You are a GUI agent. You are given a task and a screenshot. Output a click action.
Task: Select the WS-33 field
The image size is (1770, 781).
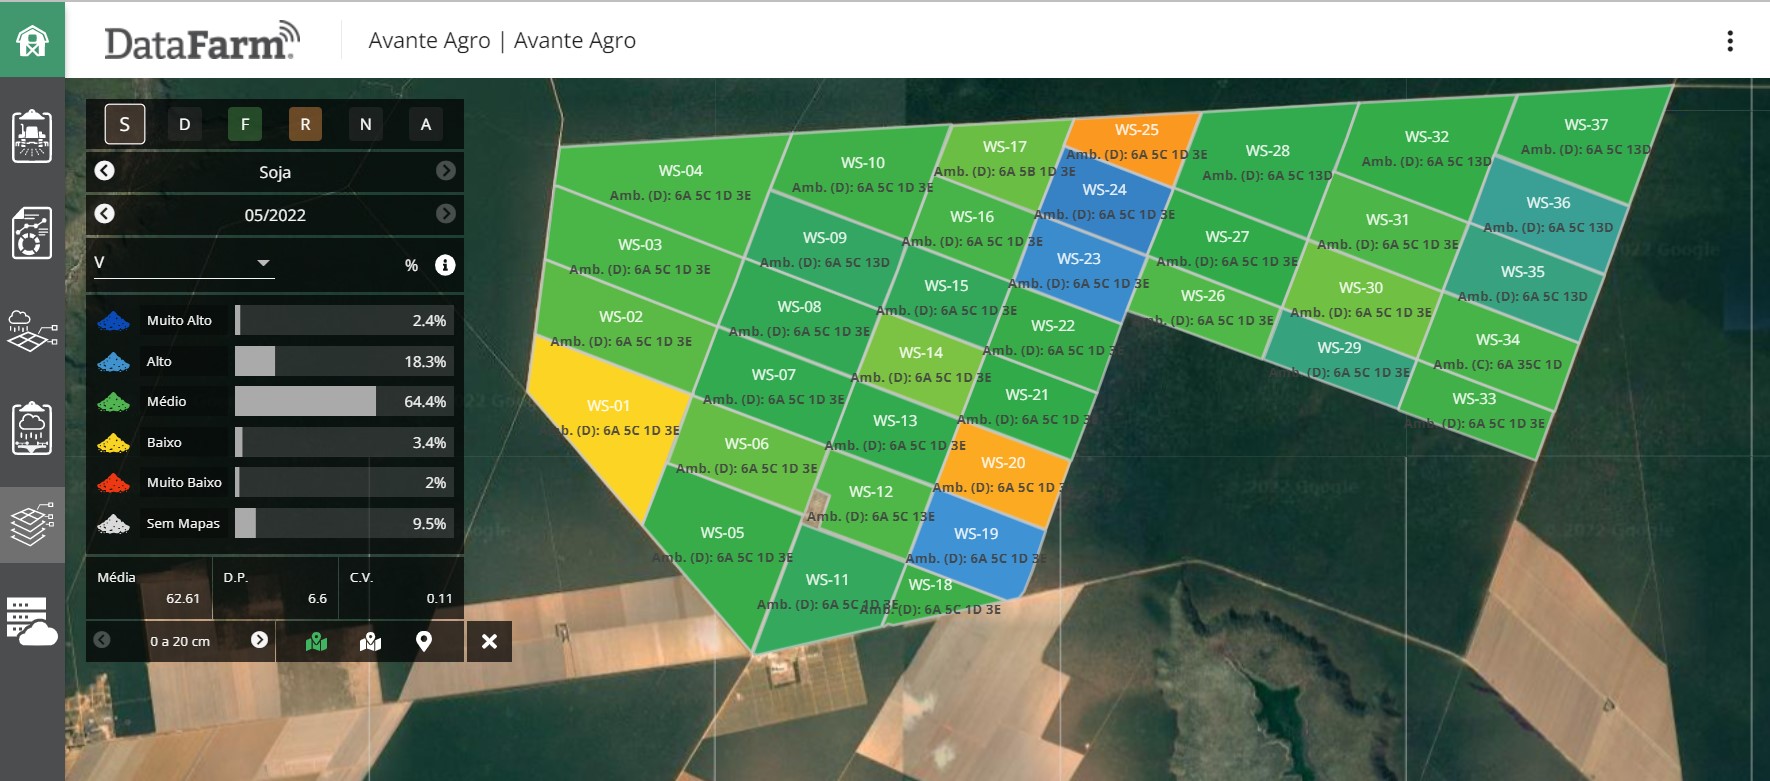(x=1474, y=411)
